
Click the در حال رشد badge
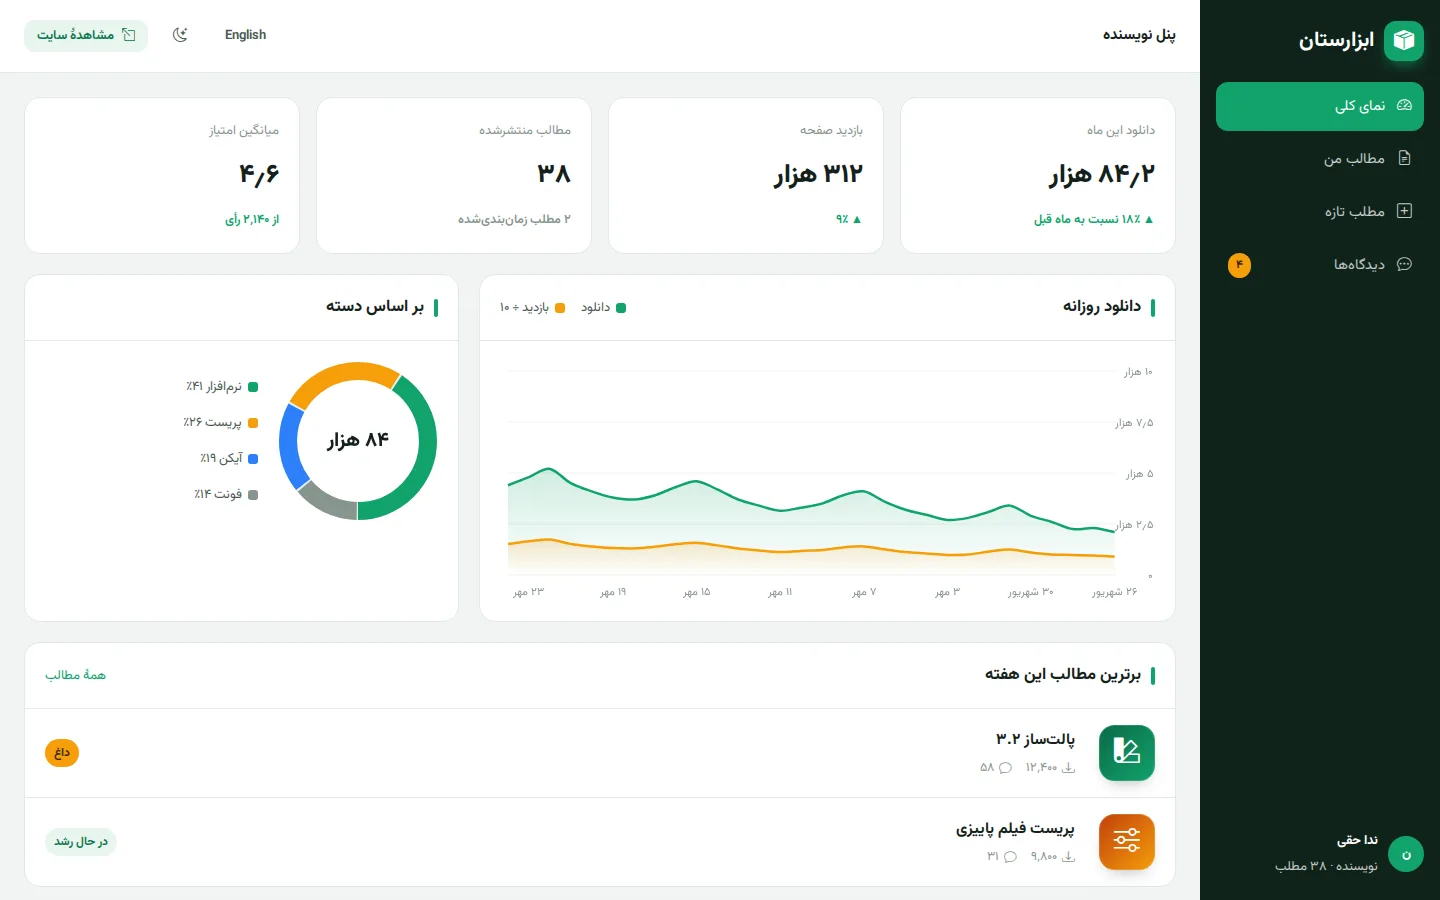81,842
